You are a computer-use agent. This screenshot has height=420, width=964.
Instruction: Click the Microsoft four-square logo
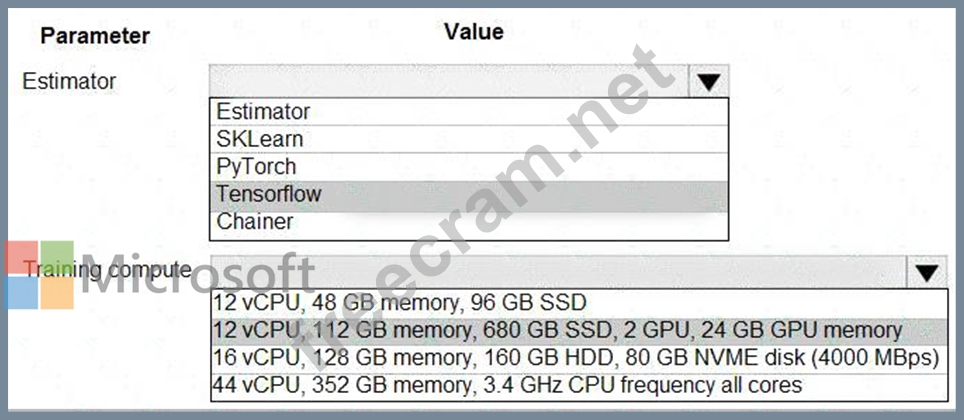(40, 274)
